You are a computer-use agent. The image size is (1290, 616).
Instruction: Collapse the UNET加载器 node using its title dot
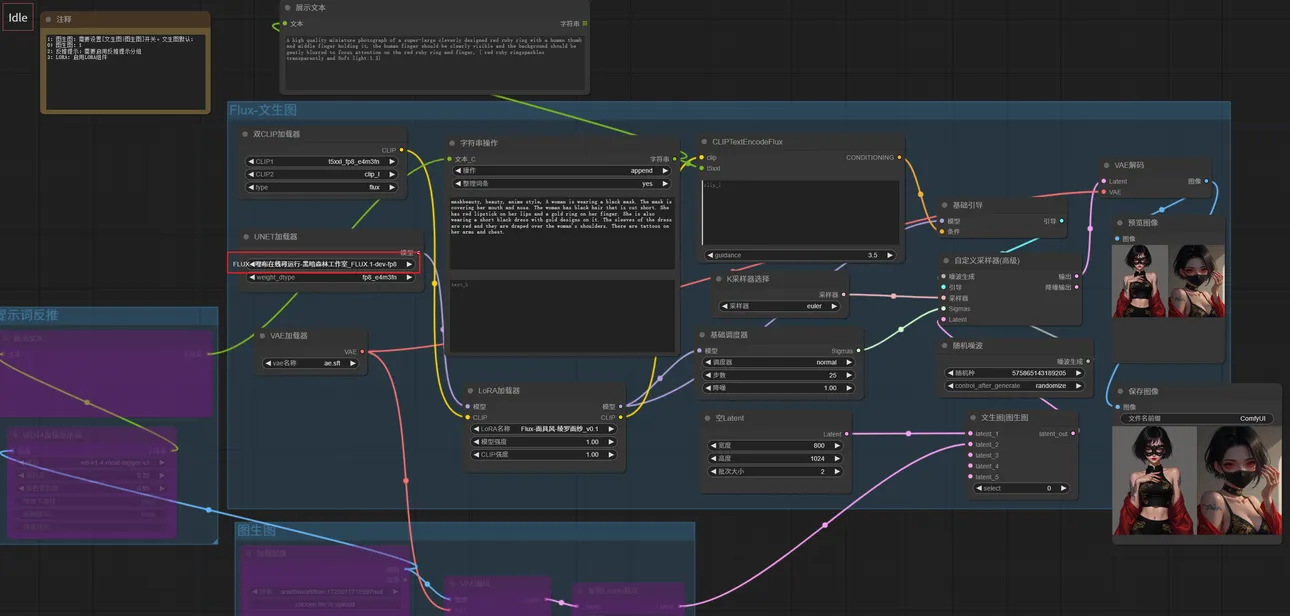[x=246, y=237]
